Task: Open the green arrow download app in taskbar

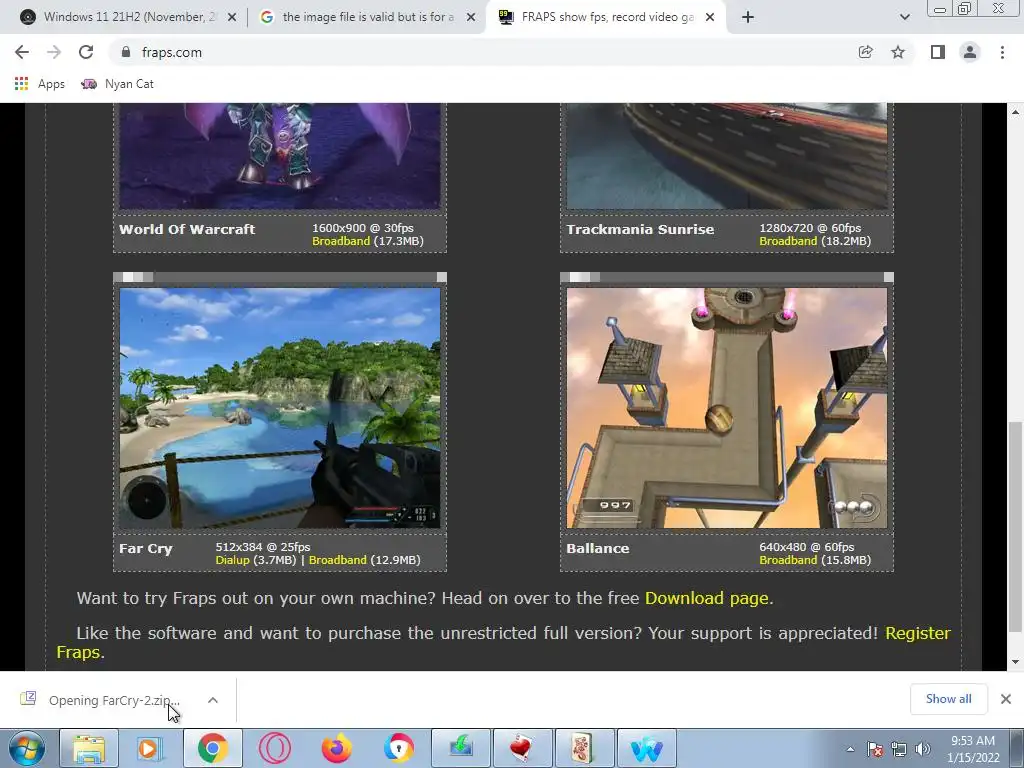Action: point(461,748)
